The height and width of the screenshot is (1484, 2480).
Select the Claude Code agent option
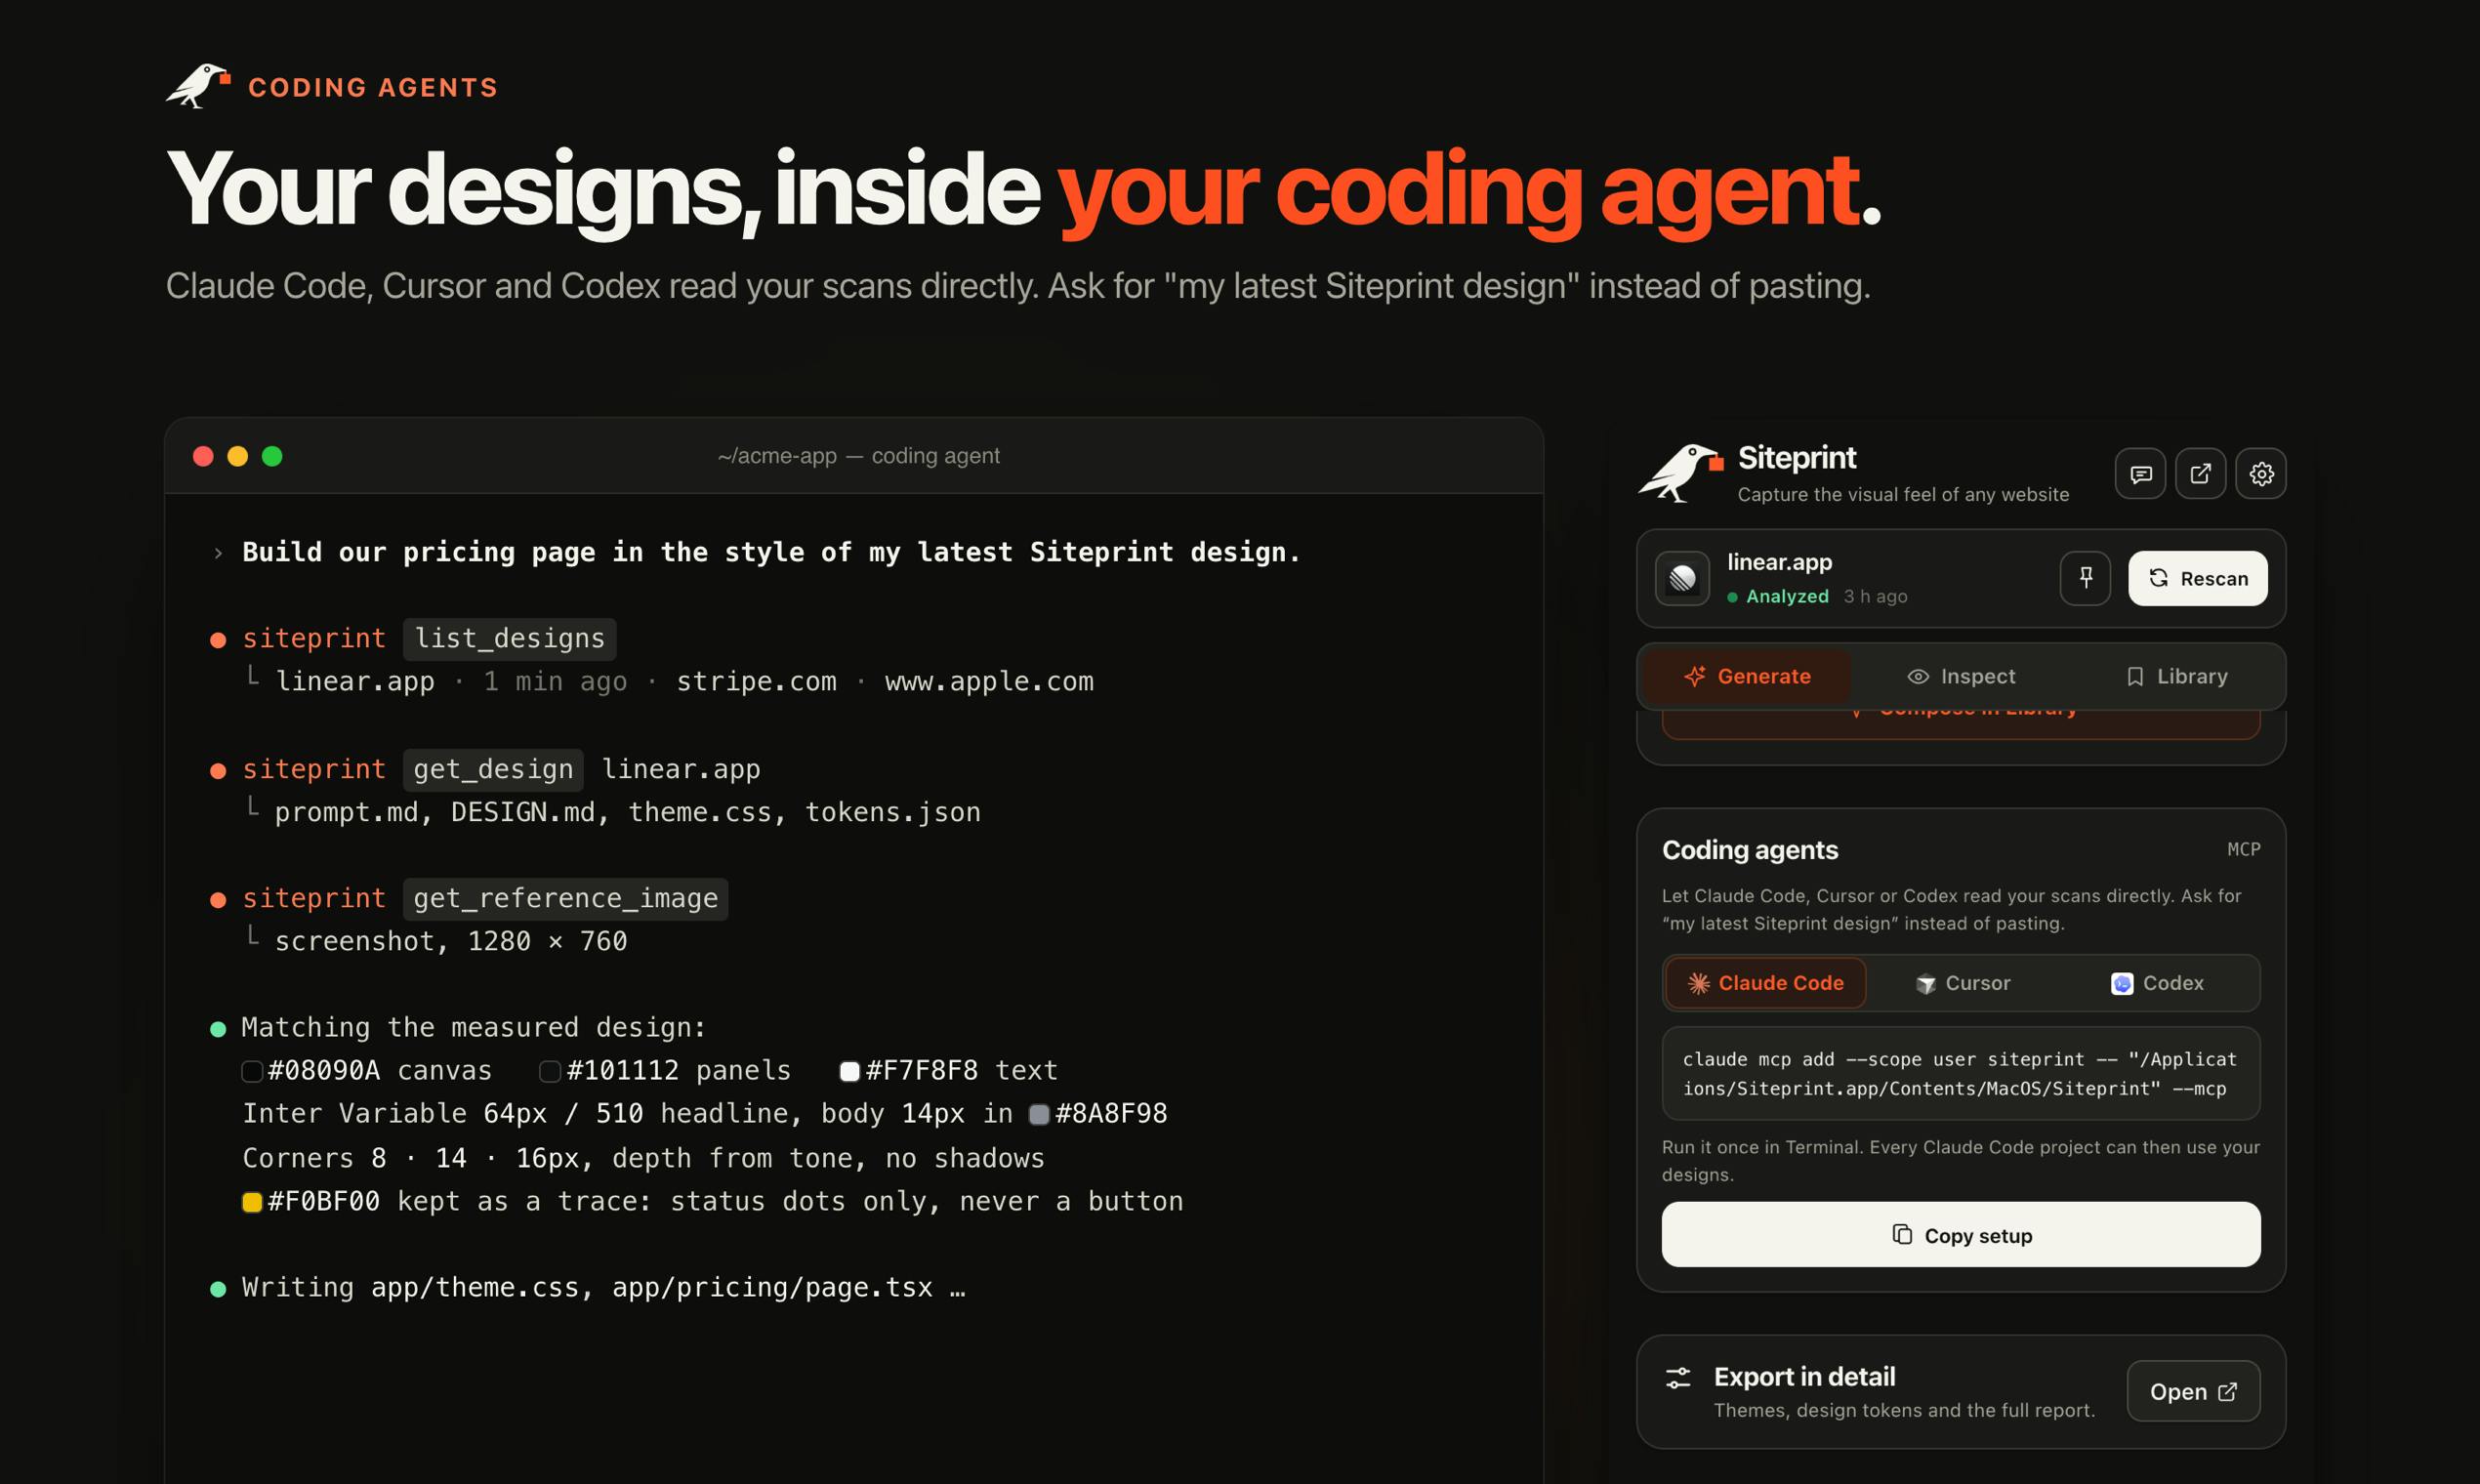tap(1766, 983)
